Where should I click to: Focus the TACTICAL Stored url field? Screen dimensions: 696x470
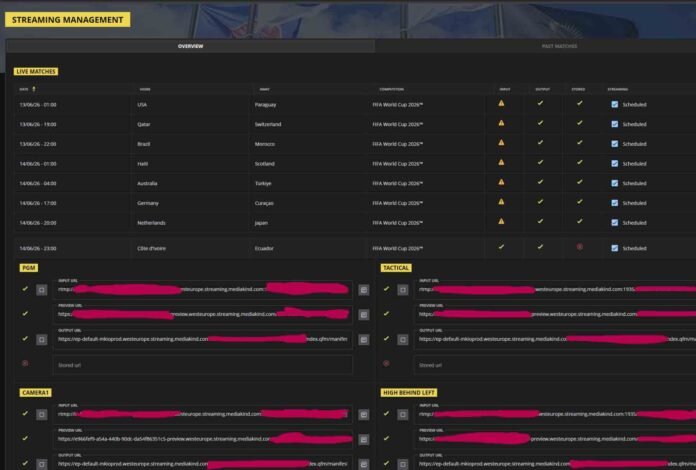(x=555, y=365)
